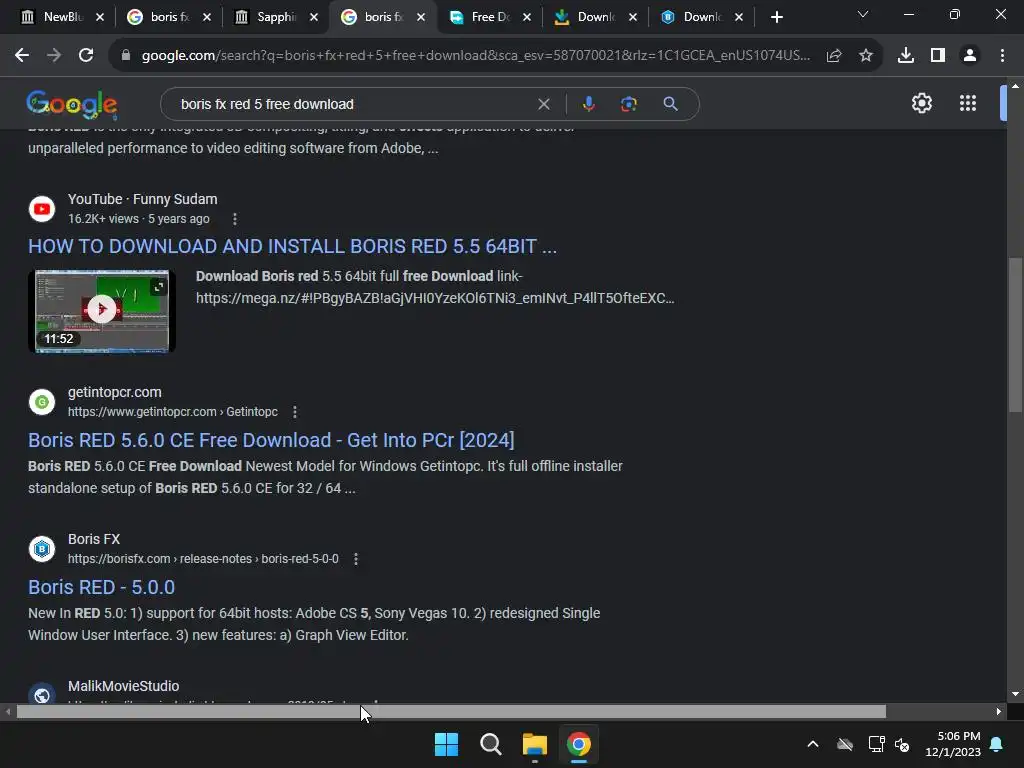Open a new browser tab

pyautogui.click(x=776, y=17)
